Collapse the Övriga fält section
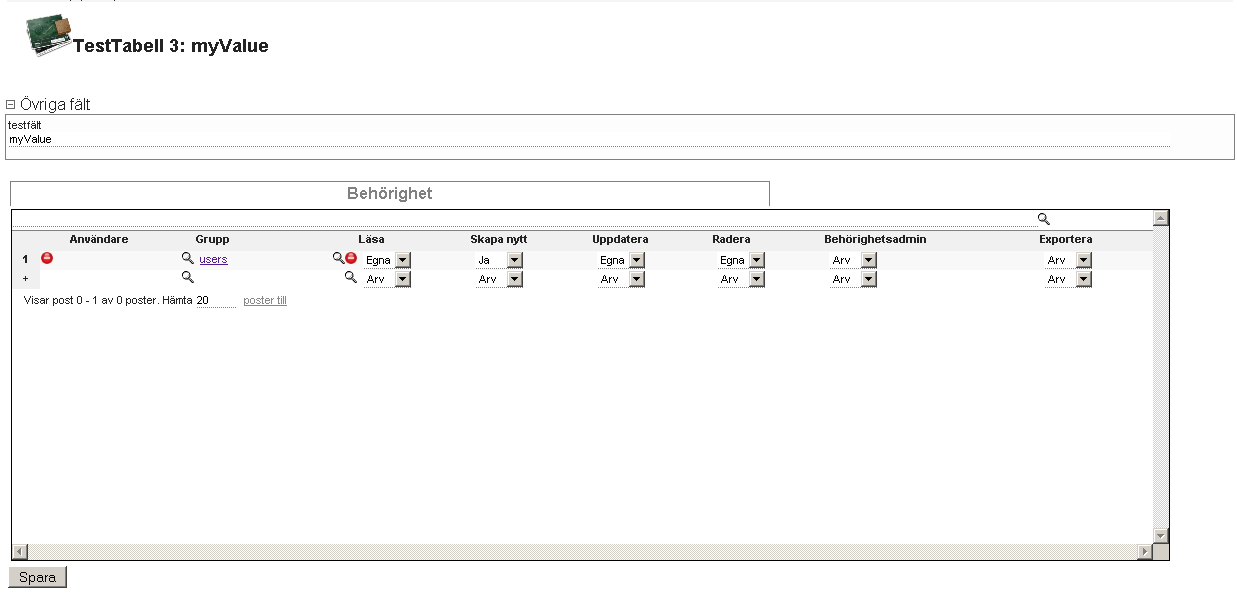Viewport: 1237px width, 593px height. (11, 104)
